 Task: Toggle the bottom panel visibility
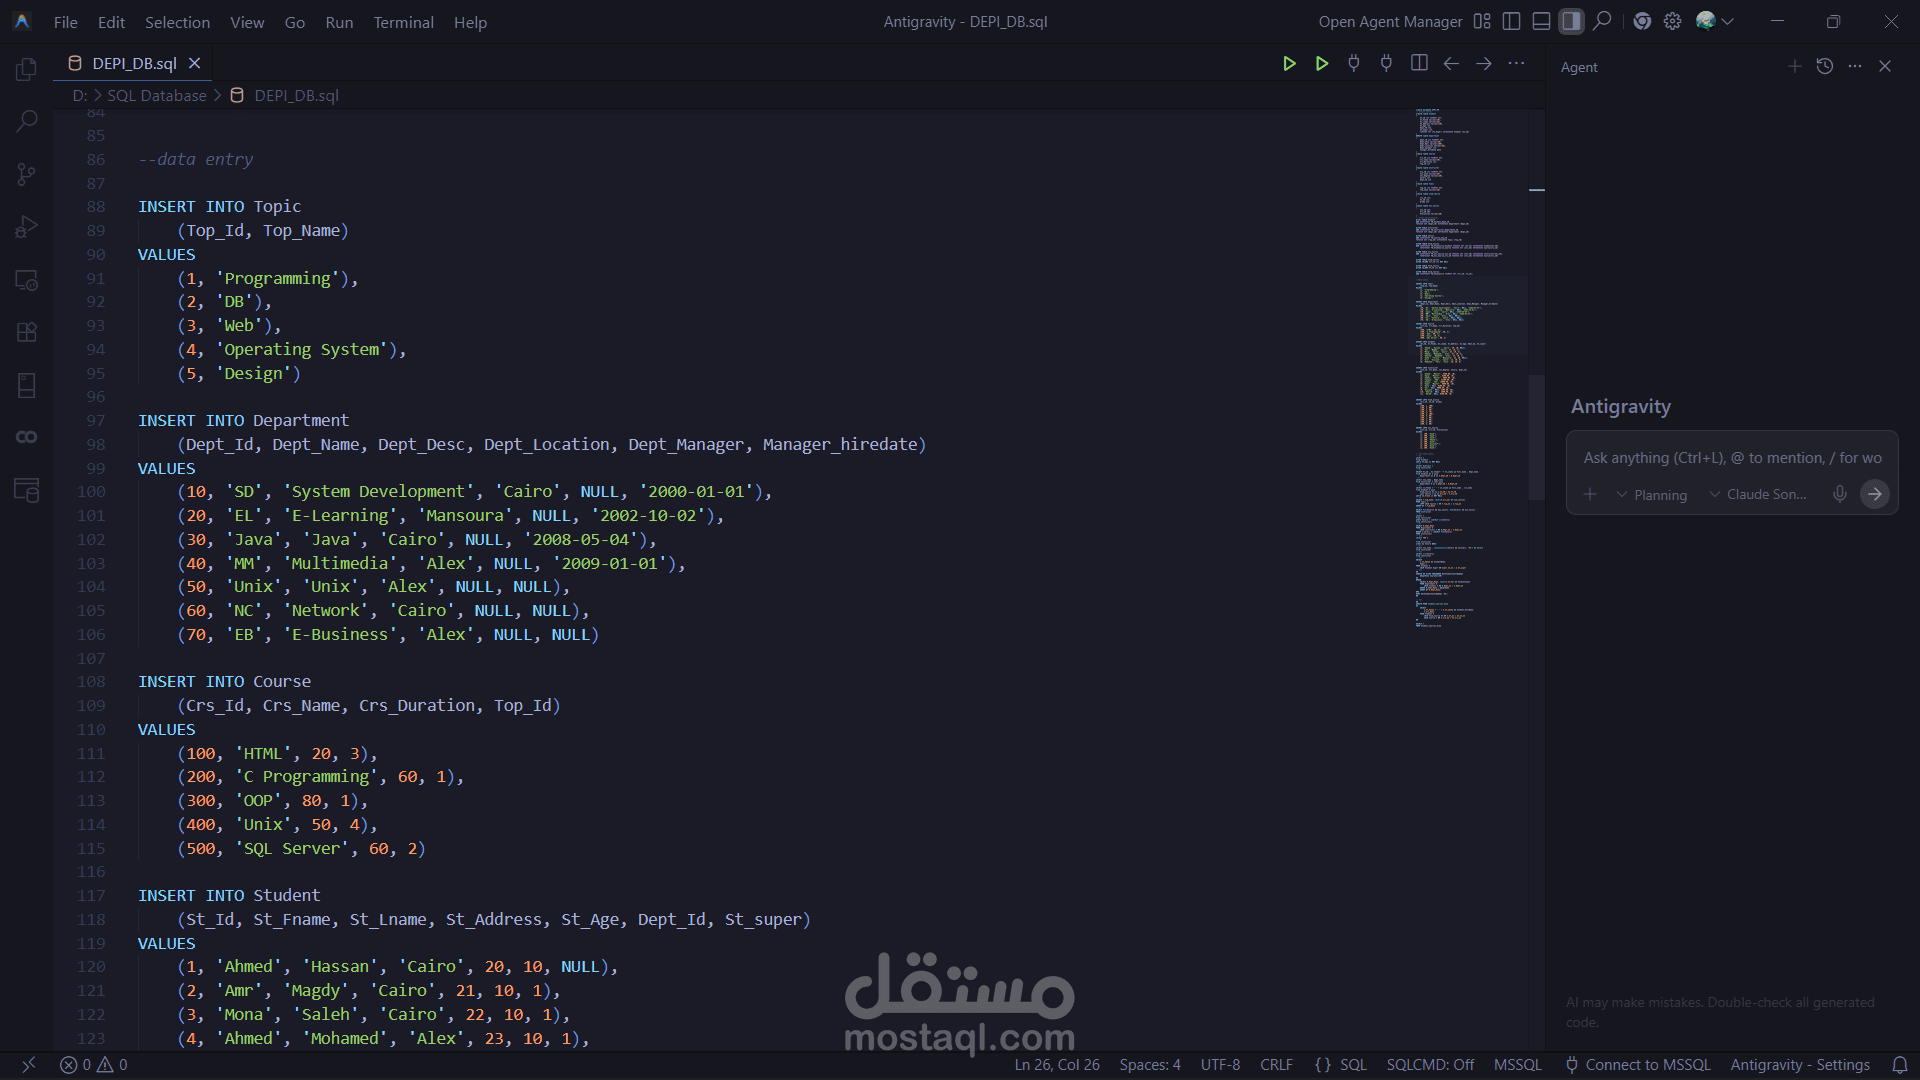pos(1542,21)
